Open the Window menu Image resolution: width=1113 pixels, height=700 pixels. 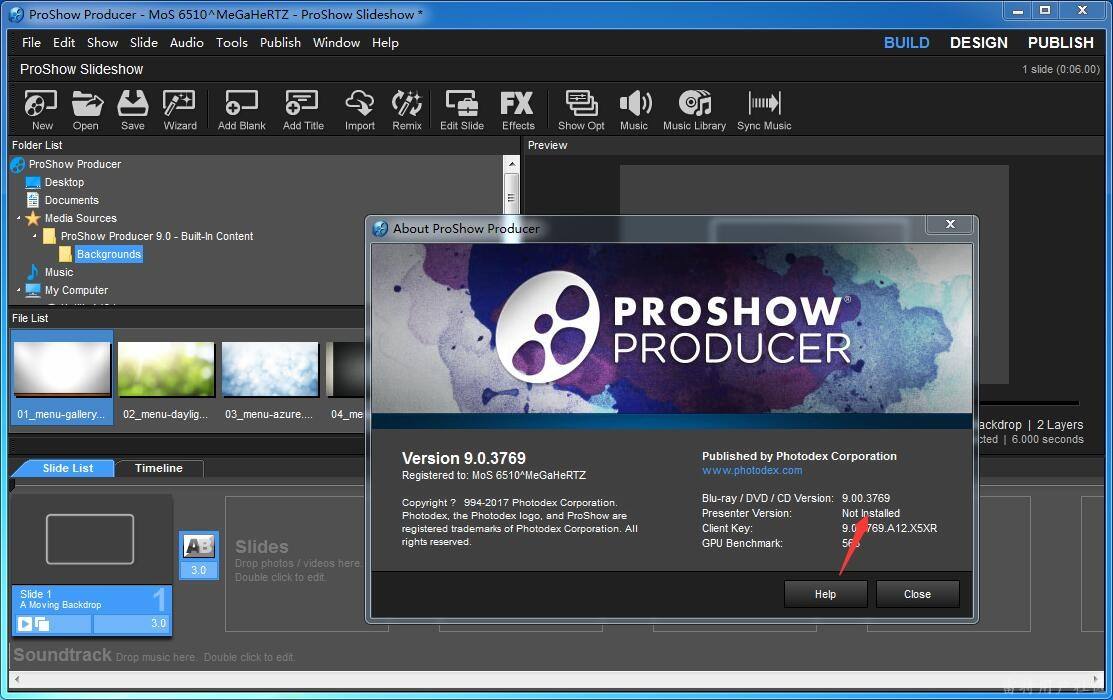(336, 43)
